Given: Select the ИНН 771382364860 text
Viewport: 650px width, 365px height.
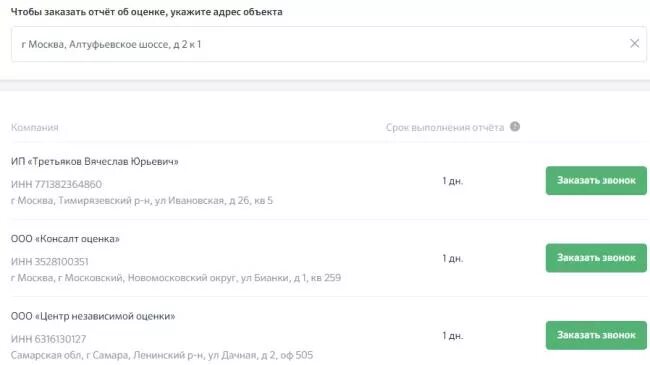Looking at the screenshot, I should [x=56, y=184].
